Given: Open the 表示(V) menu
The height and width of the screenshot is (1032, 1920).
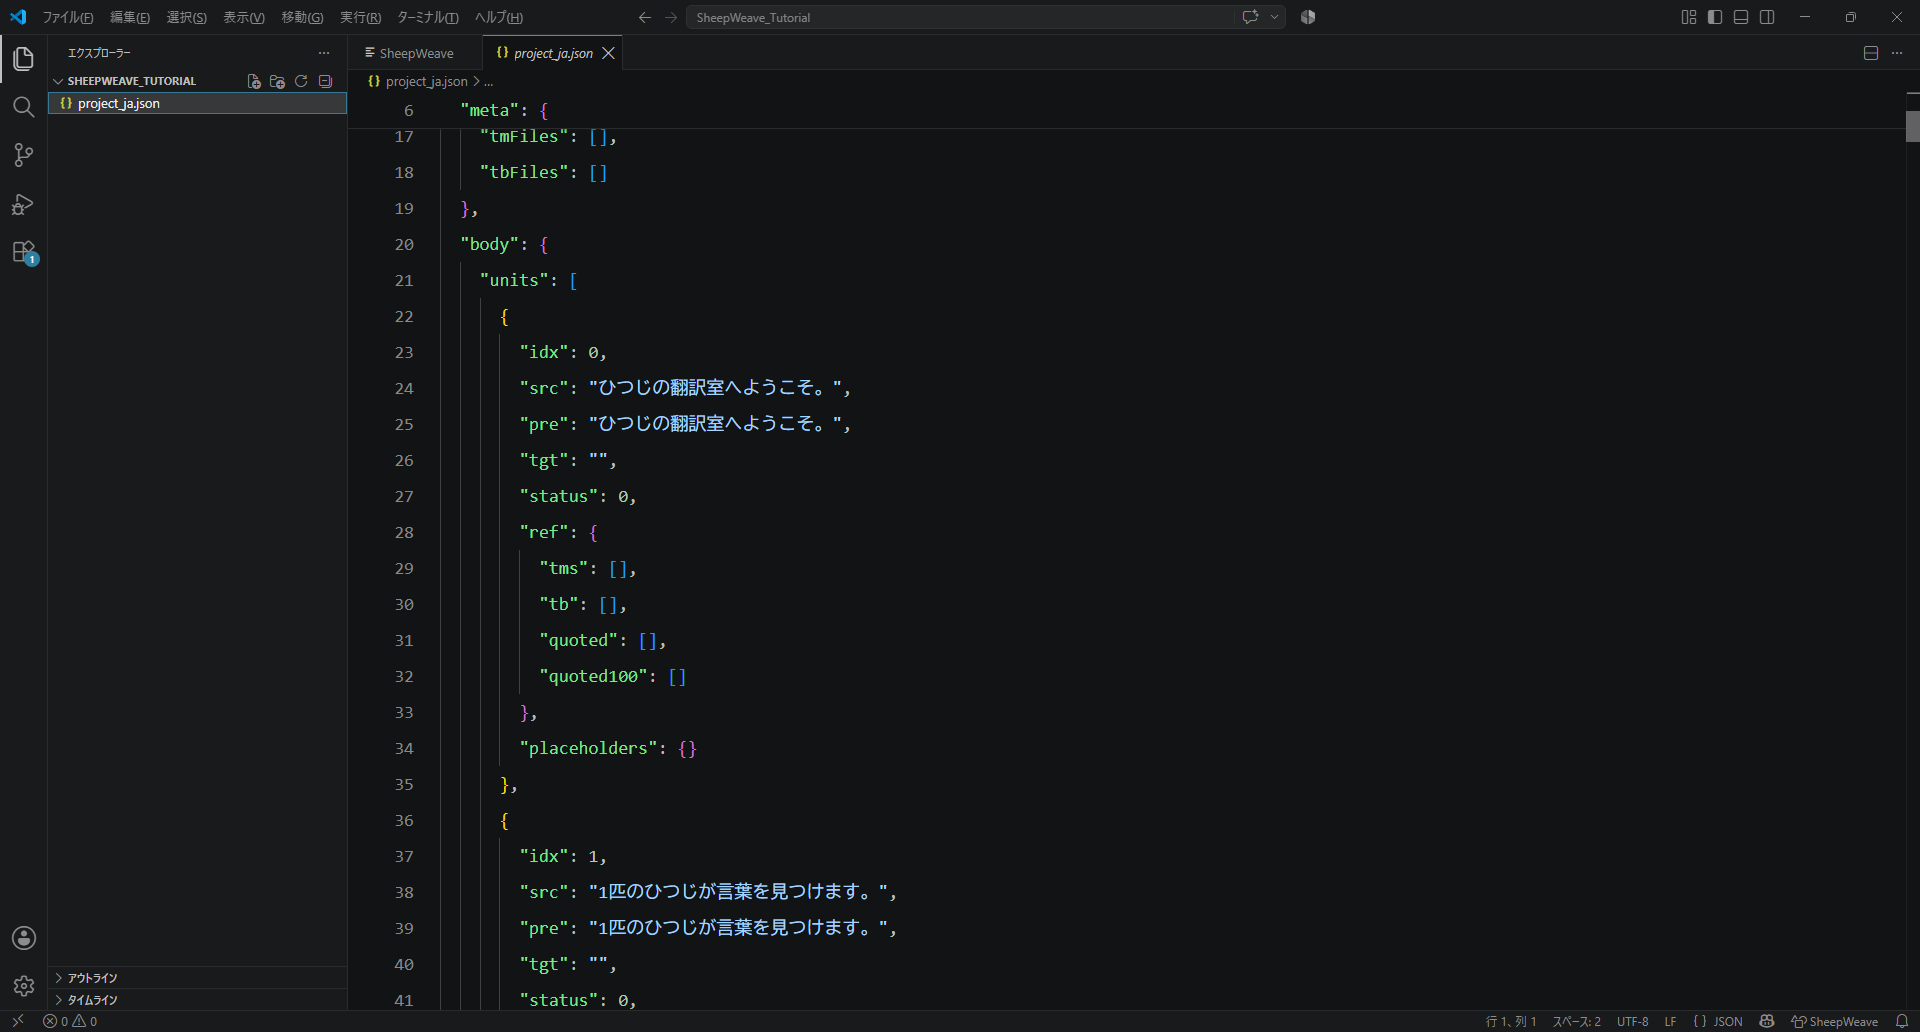Looking at the screenshot, I should 244,17.
